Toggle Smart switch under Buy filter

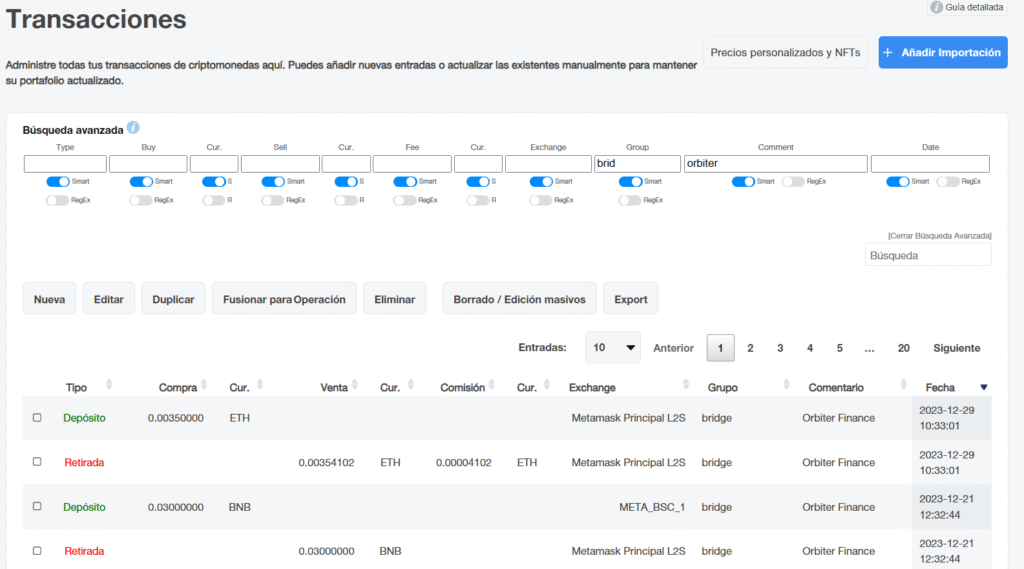[x=141, y=182]
